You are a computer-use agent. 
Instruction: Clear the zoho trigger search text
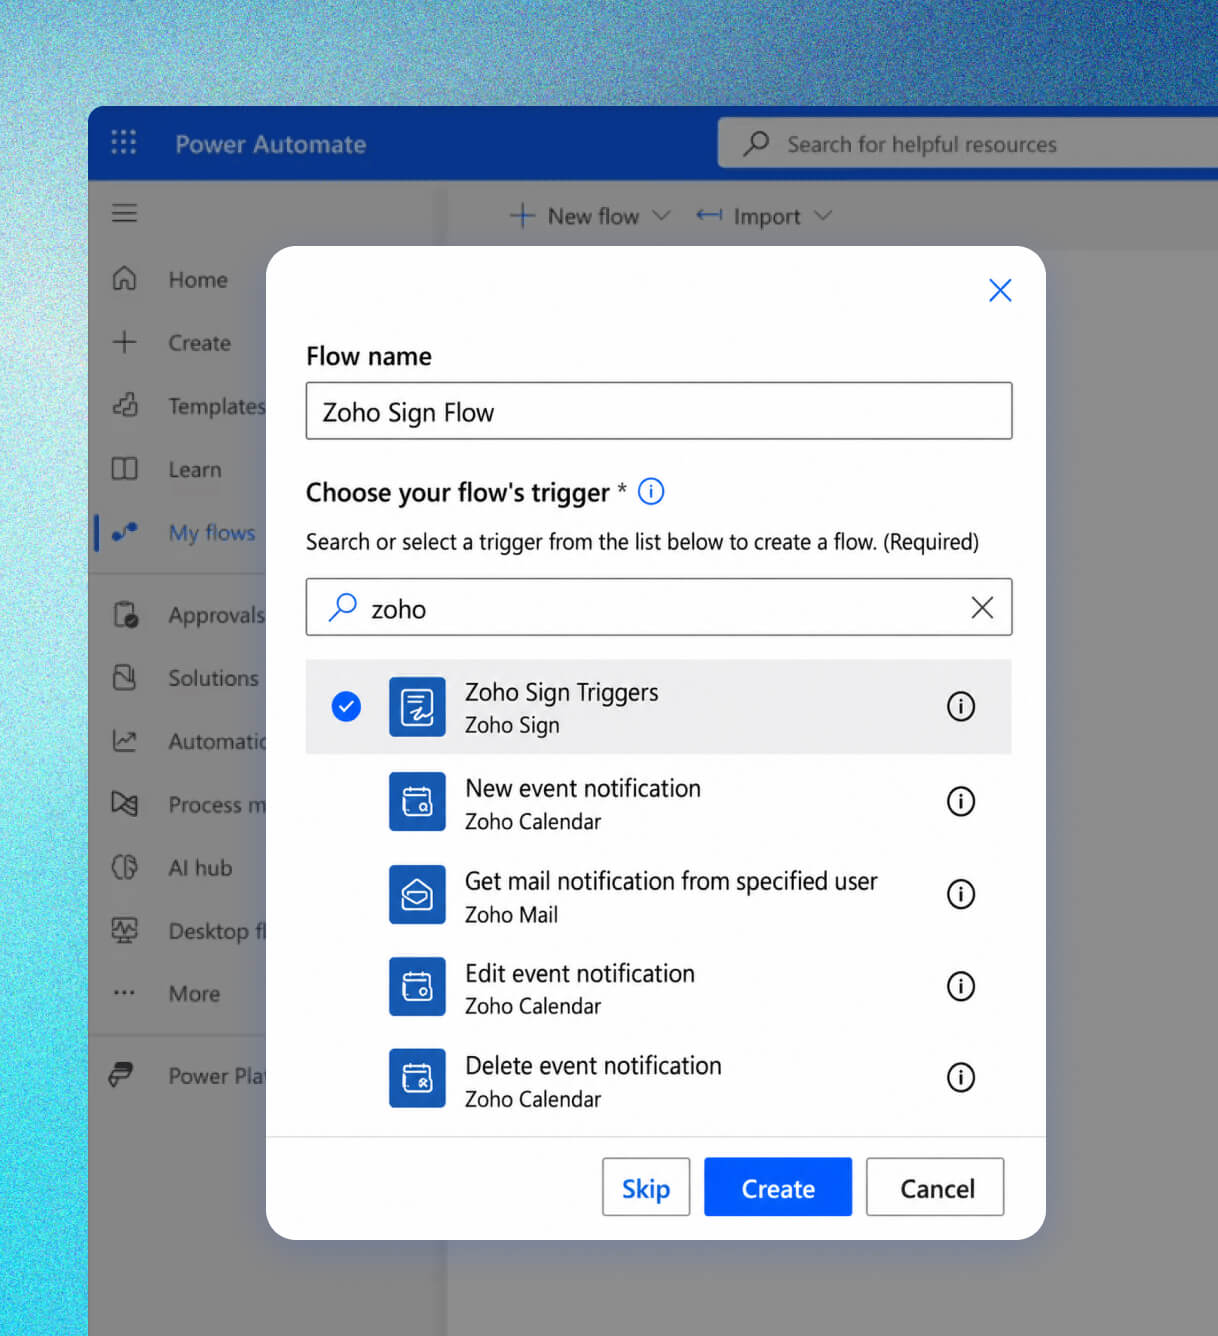point(982,607)
